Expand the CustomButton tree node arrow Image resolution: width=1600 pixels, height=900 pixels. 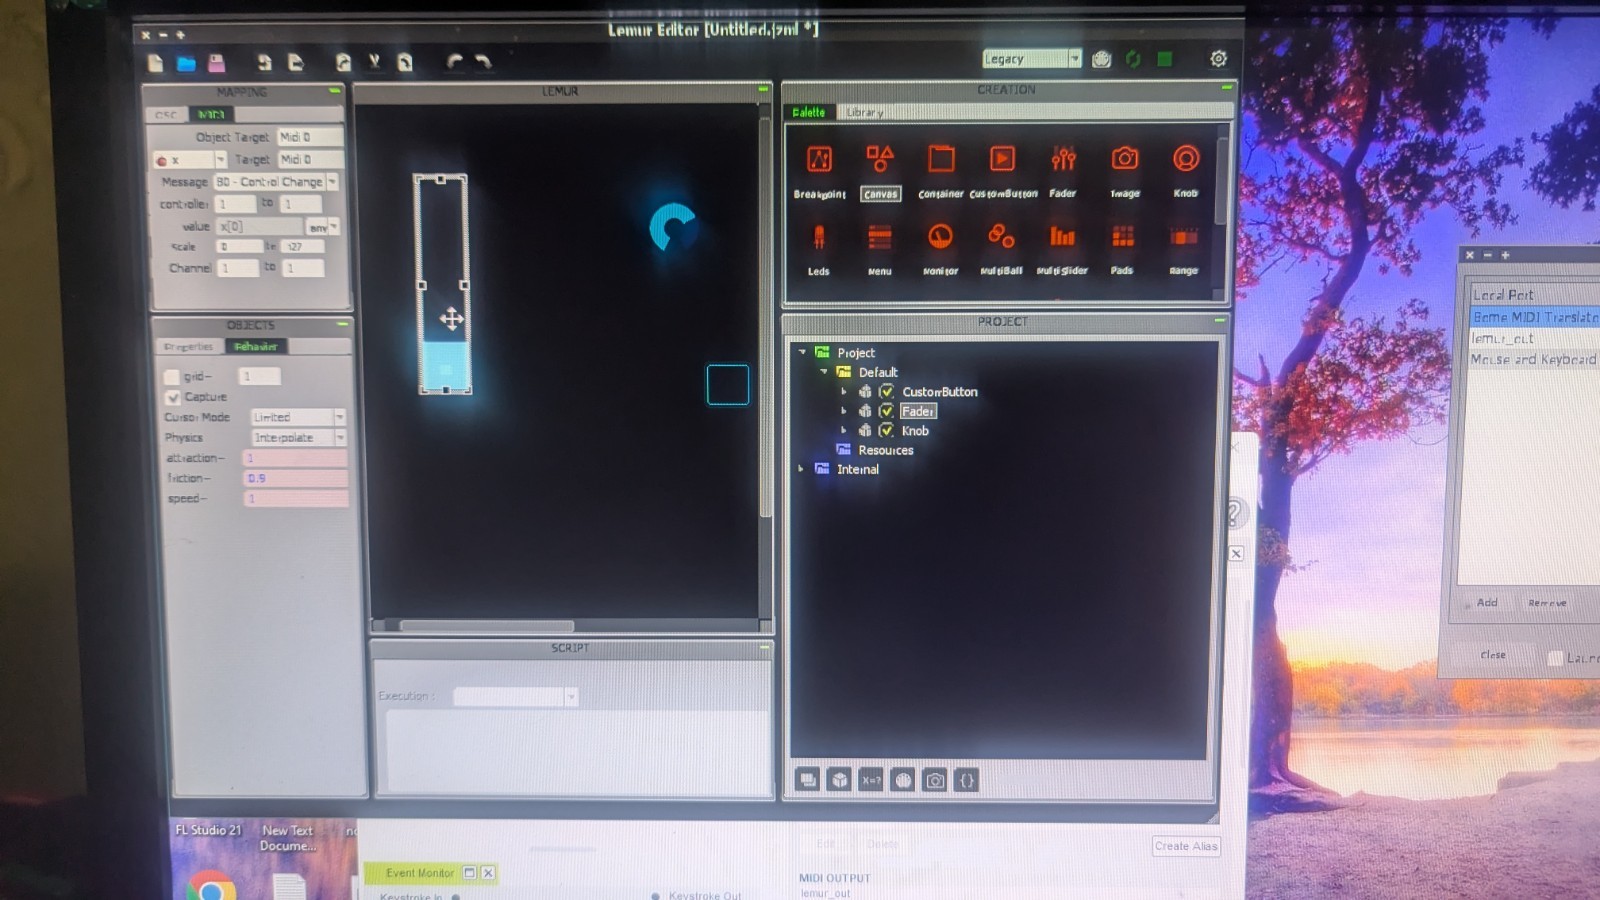click(844, 392)
